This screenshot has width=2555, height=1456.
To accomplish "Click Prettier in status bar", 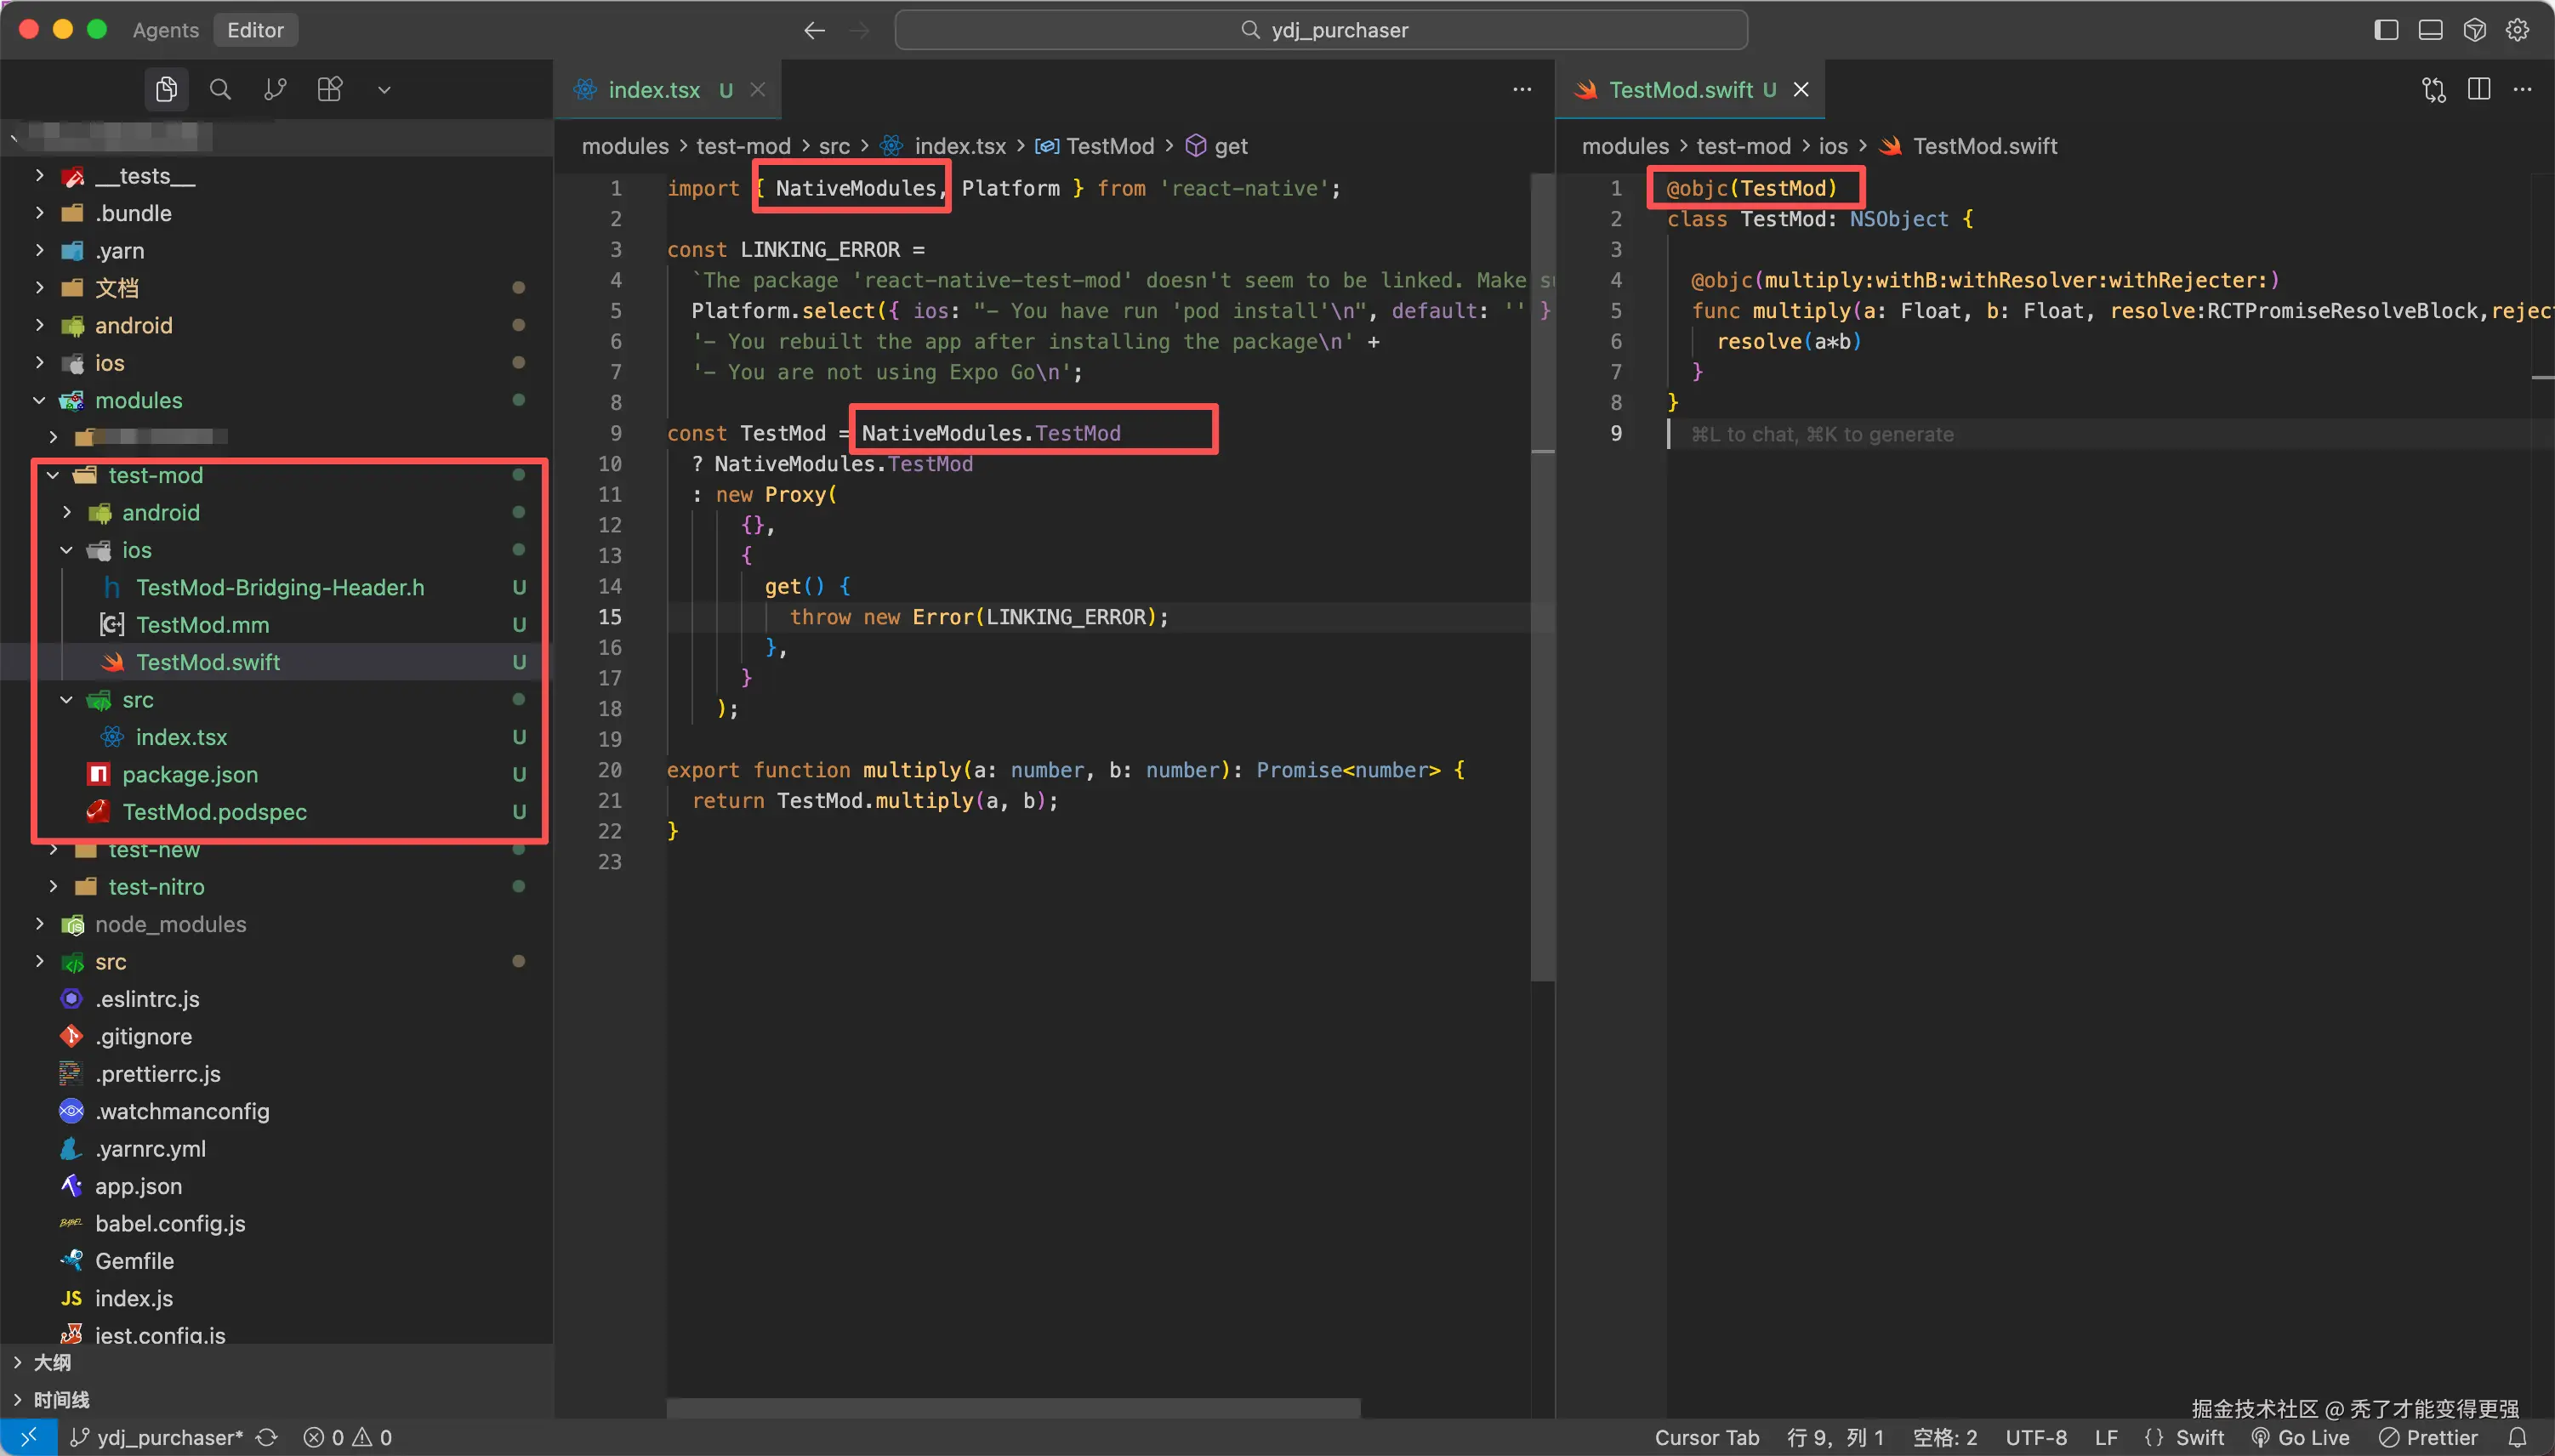I will pos(2429,1437).
